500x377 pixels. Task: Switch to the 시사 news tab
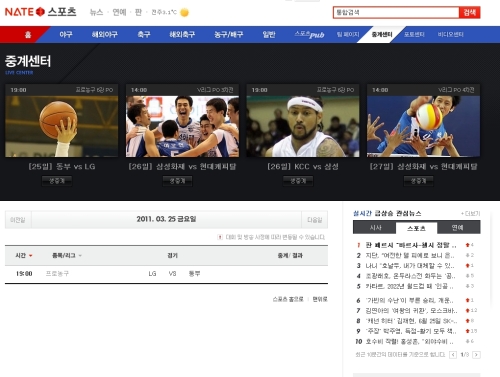tap(375, 228)
